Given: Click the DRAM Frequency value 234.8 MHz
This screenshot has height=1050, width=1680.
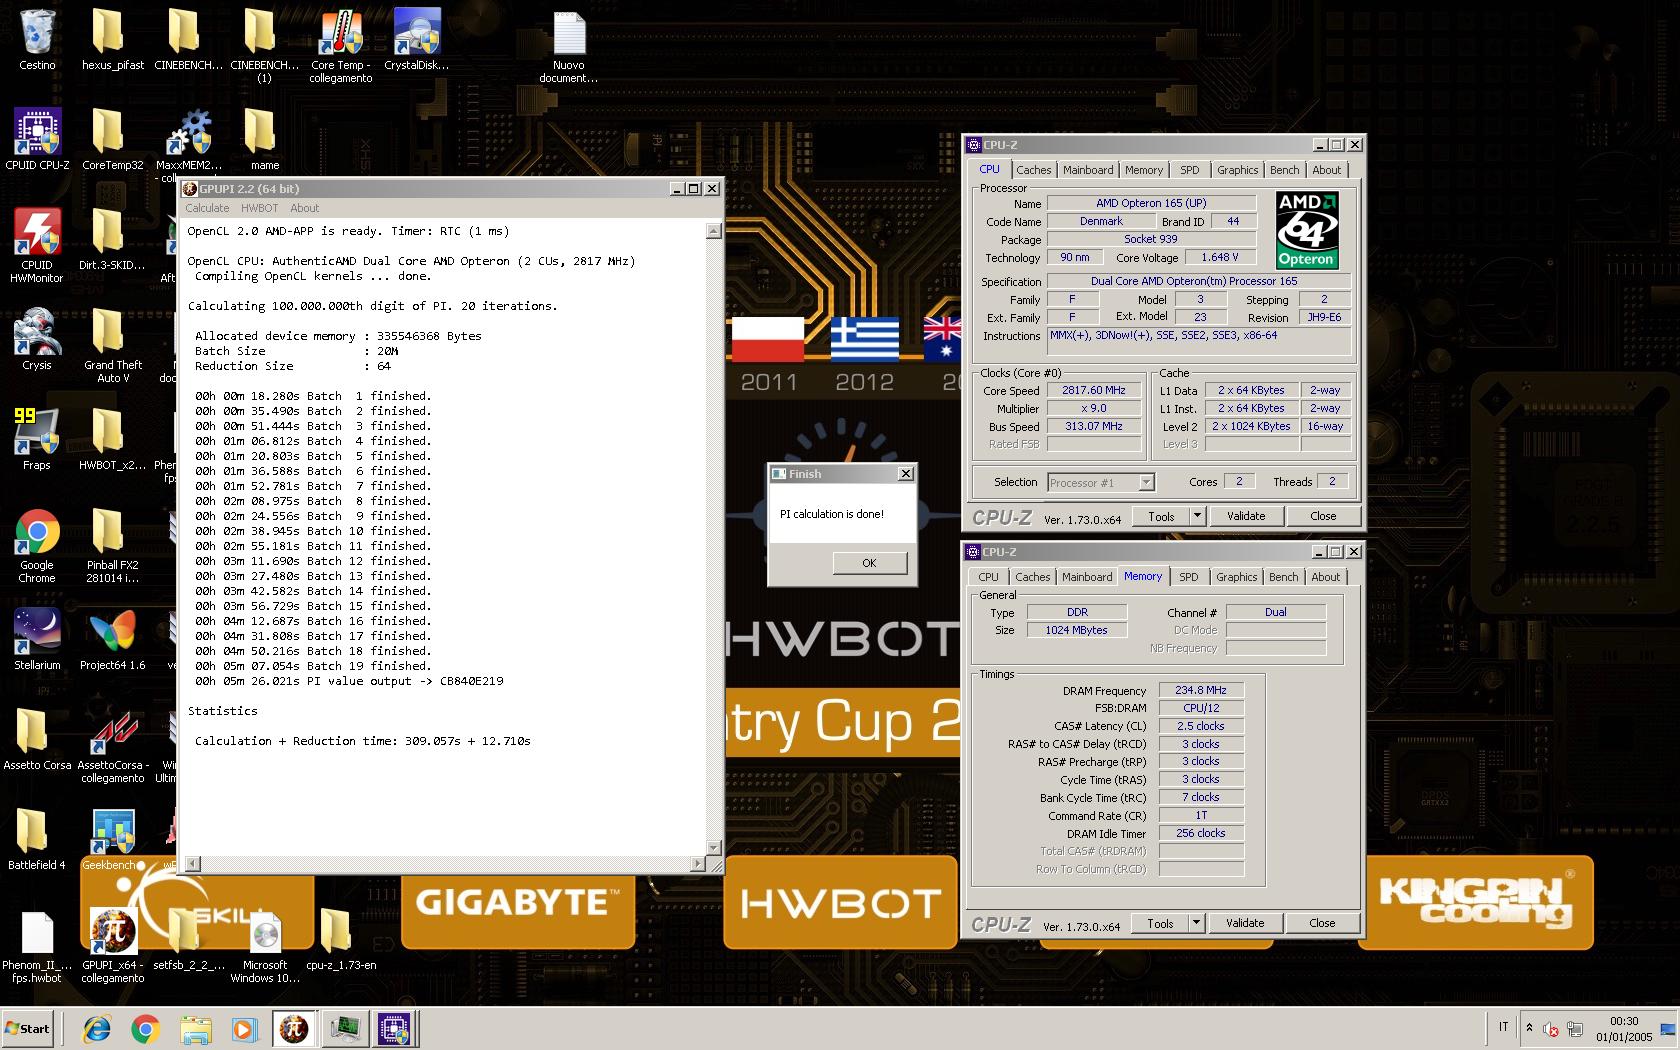Looking at the screenshot, I should [1201, 690].
